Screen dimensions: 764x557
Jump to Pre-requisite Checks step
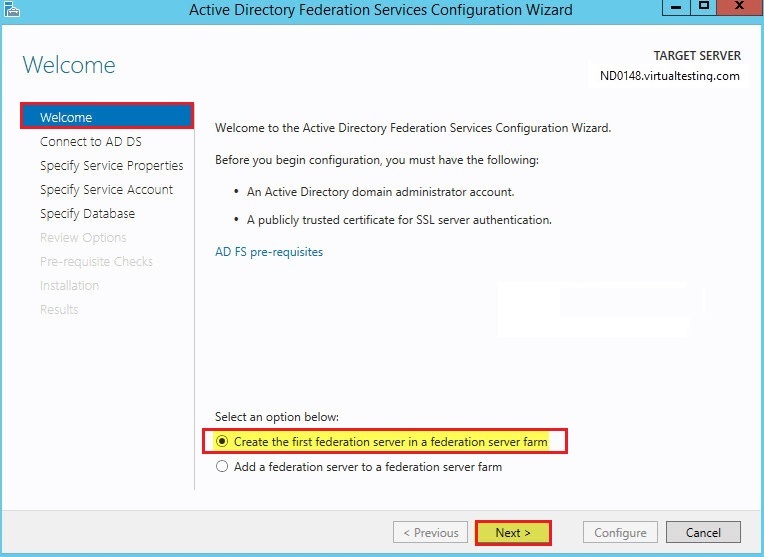point(96,261)
